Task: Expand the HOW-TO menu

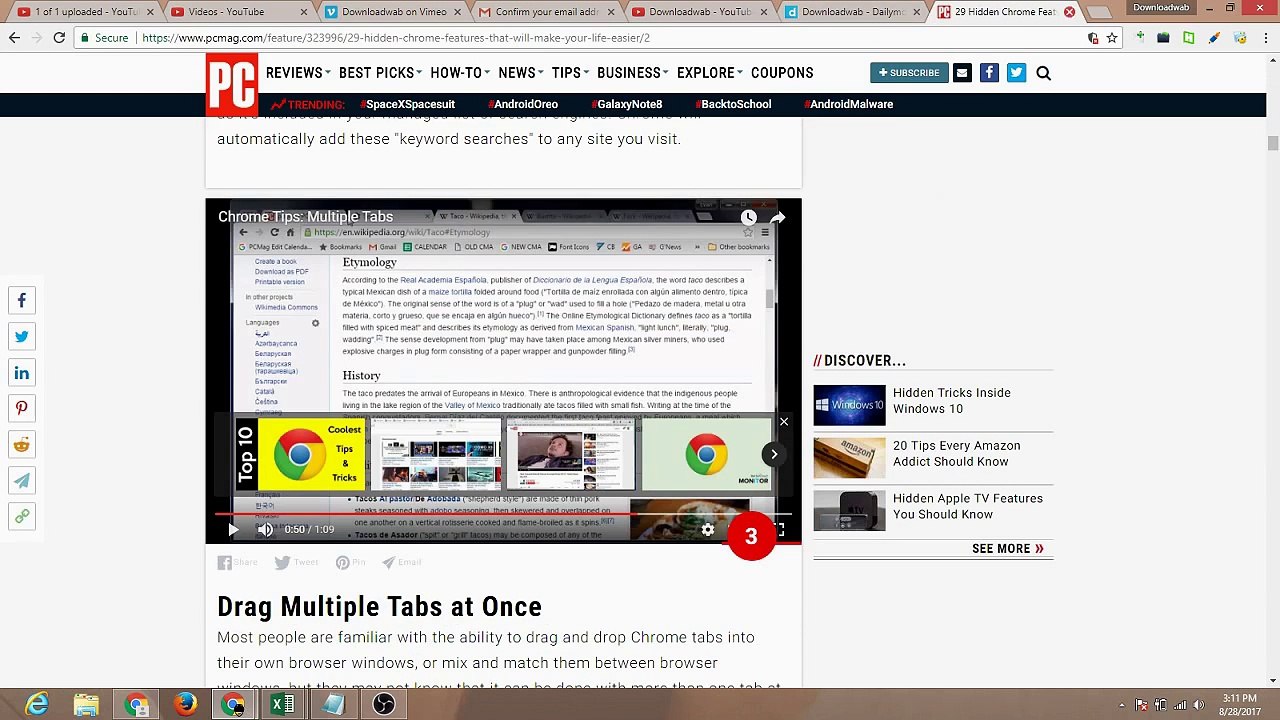Action: point(460,73)
